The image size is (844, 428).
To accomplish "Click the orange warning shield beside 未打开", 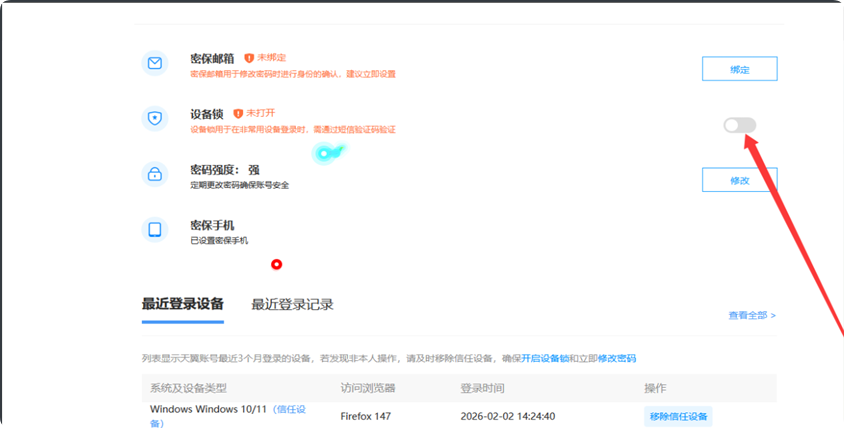I will (x=238, y=114).
